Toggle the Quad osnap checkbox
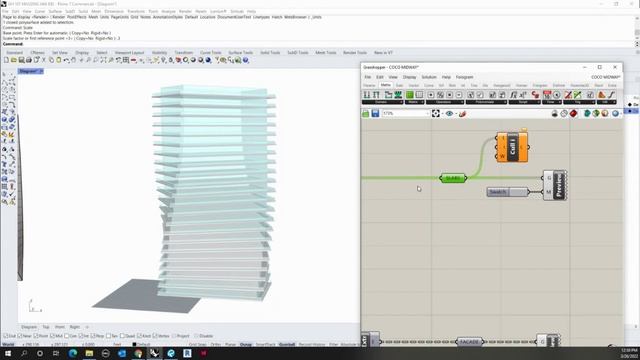This screenshot has height=360, width=640. [x=122, y=336]
